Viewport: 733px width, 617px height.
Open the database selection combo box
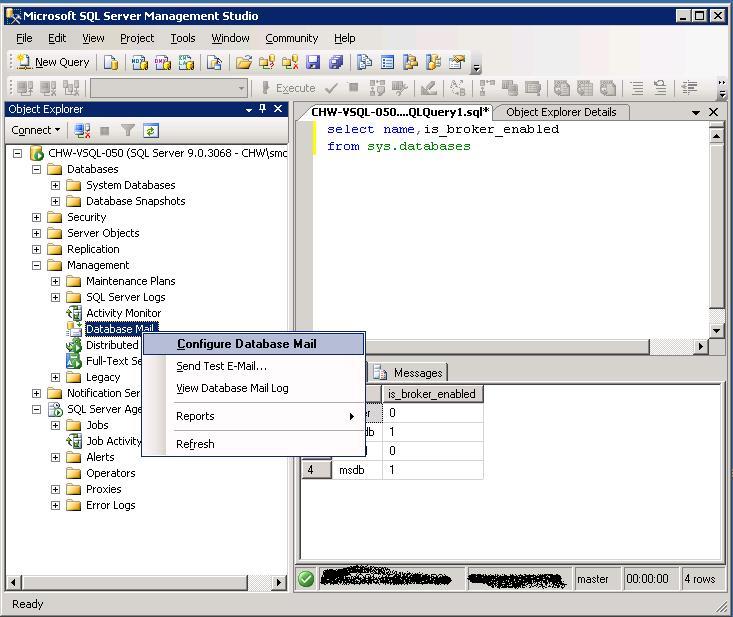tap(169, 88)
